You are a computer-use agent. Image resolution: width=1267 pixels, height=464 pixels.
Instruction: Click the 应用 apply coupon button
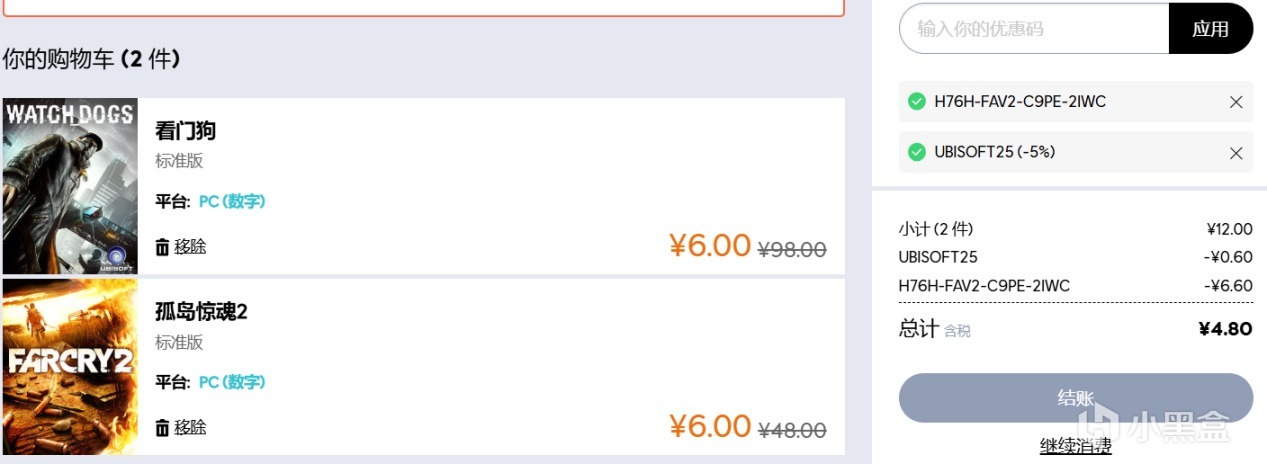pos(1210,29)
